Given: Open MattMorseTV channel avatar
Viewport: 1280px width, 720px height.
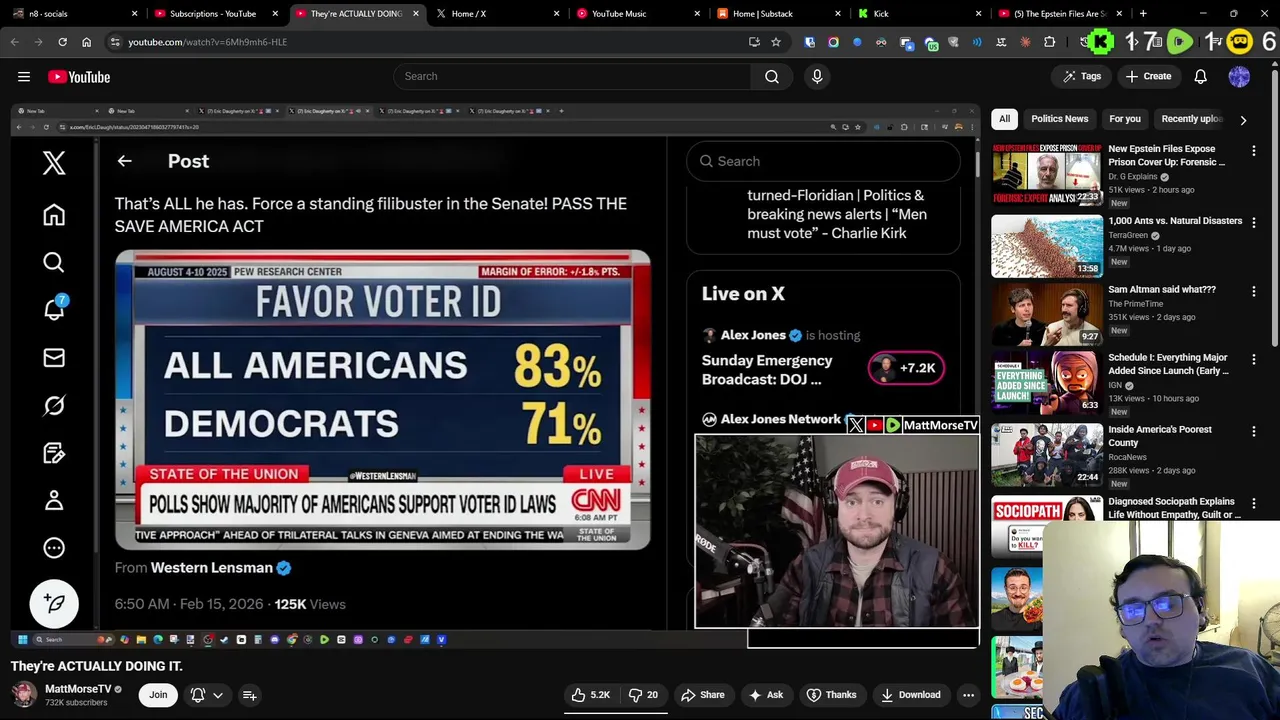Looking at the screenshot, I should coord(24,694).
